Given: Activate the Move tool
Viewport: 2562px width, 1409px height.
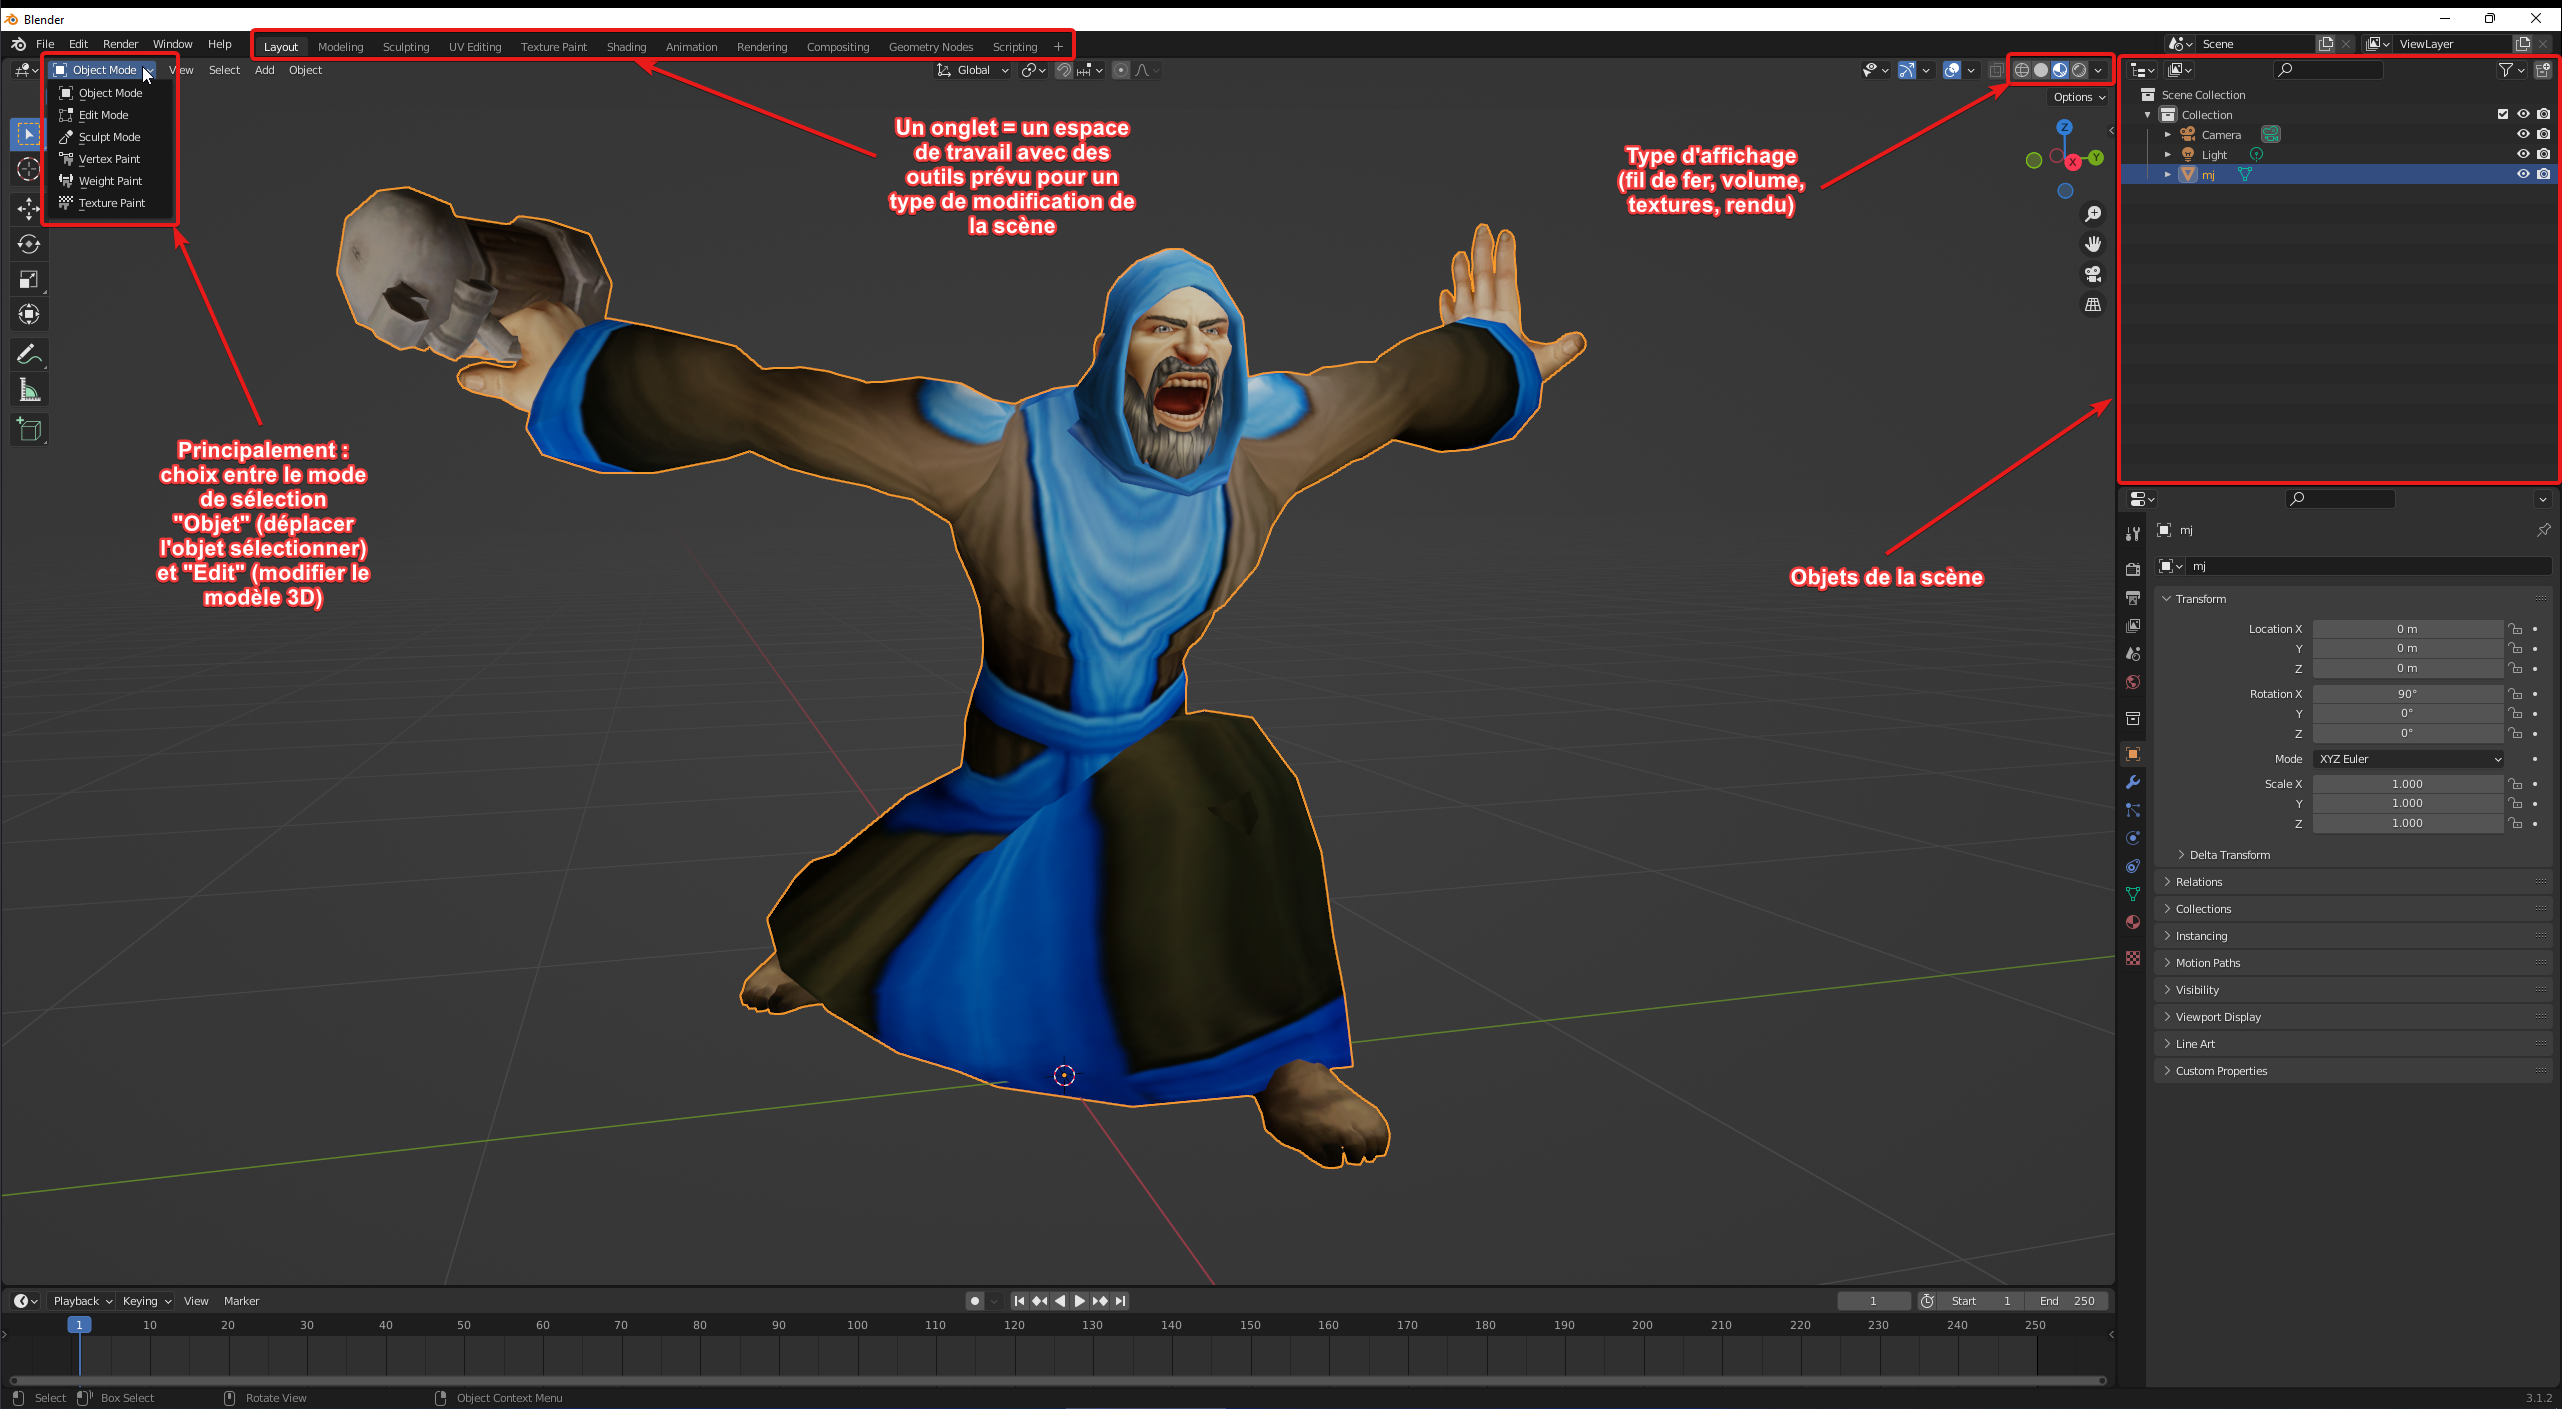Looking at the screenshot, I should pyautogui.click(x=28, y=208).
